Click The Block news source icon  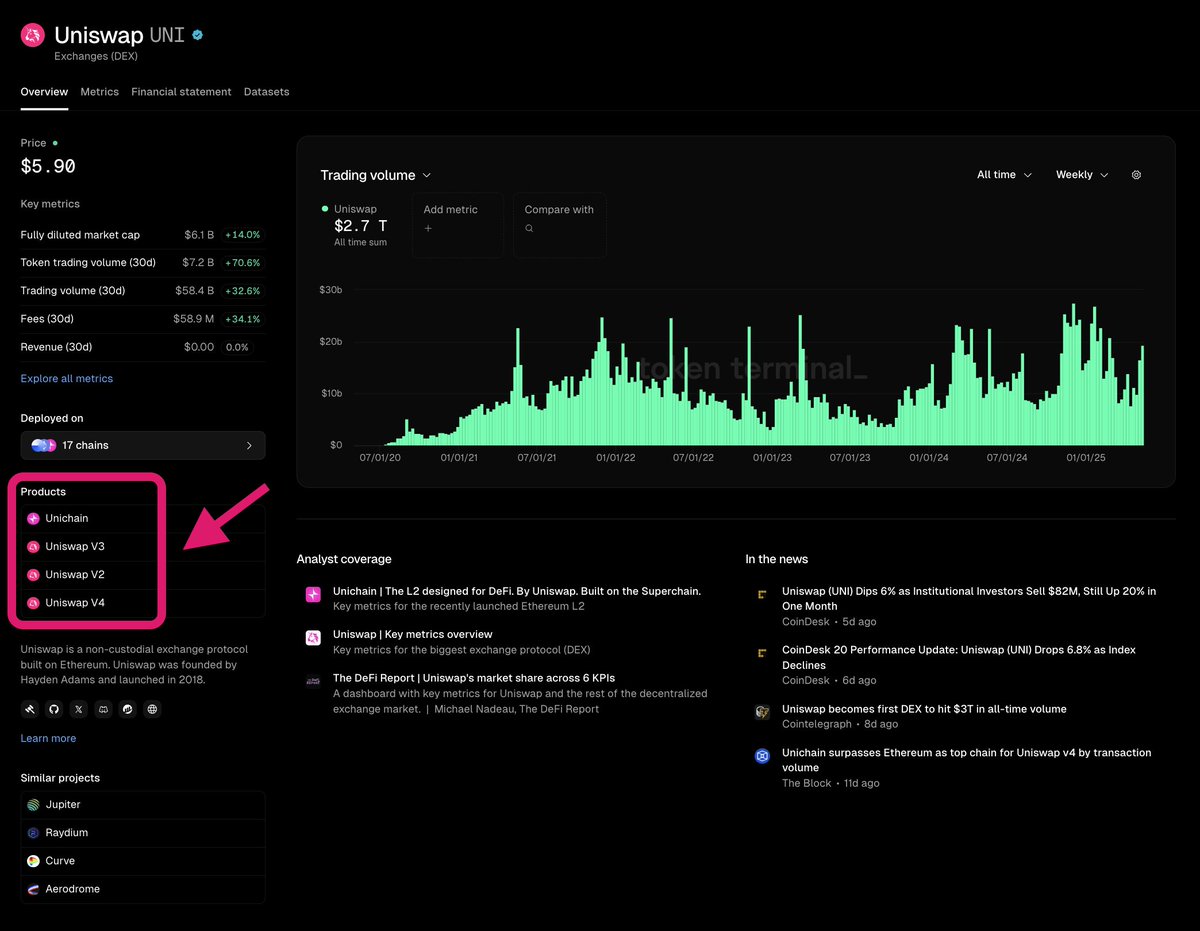click(762, 756)
